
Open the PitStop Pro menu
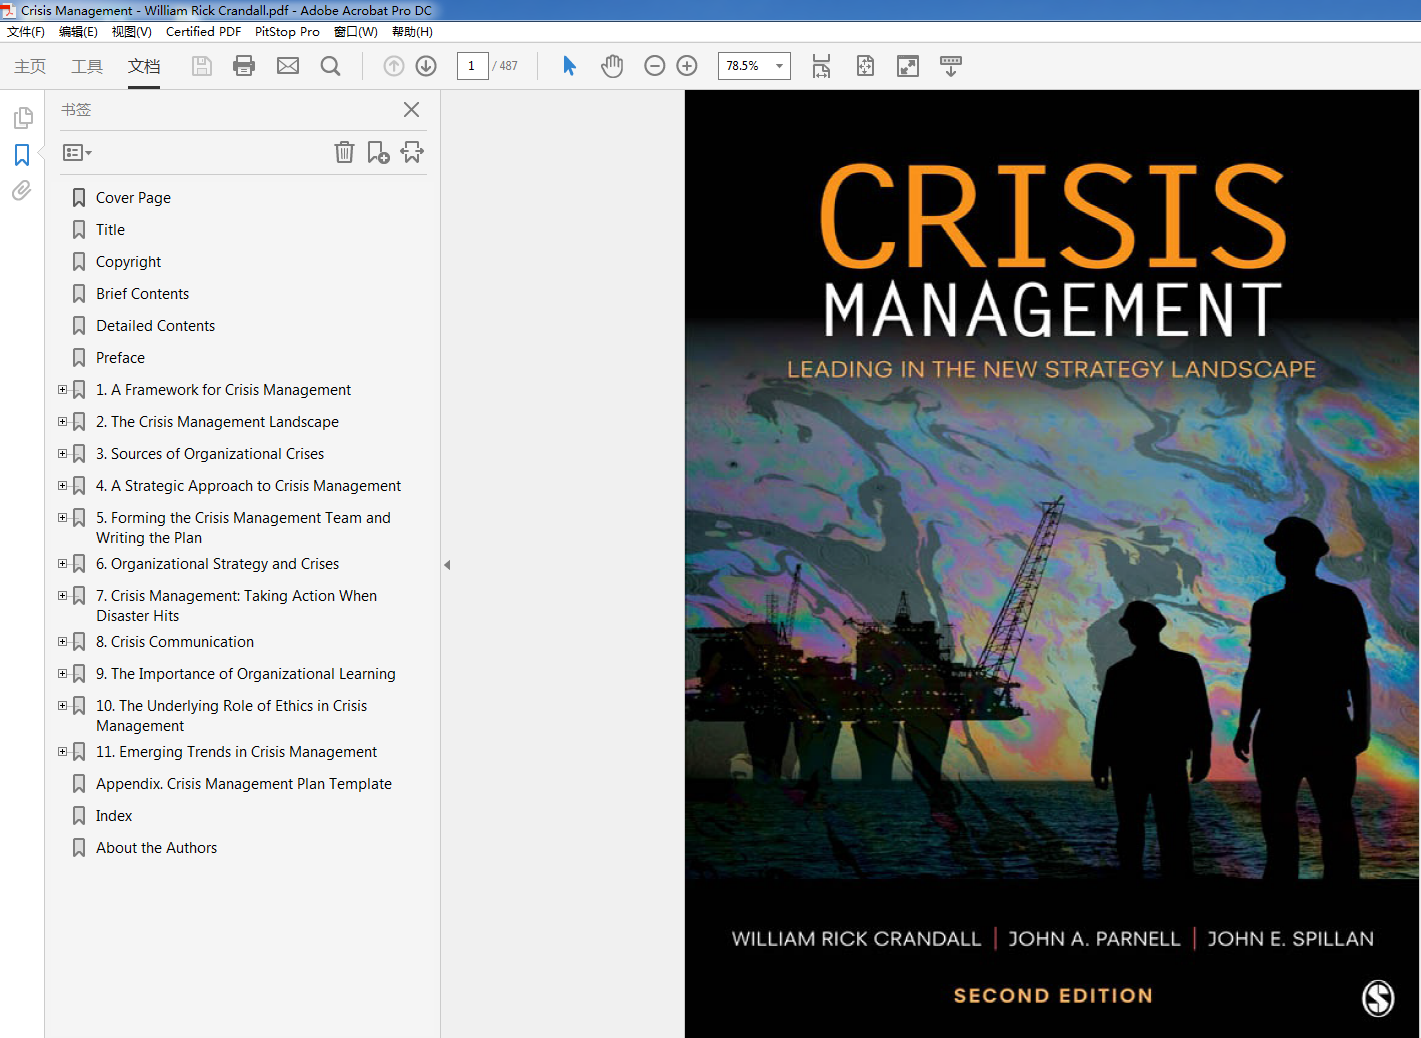(x=287, y=32)
